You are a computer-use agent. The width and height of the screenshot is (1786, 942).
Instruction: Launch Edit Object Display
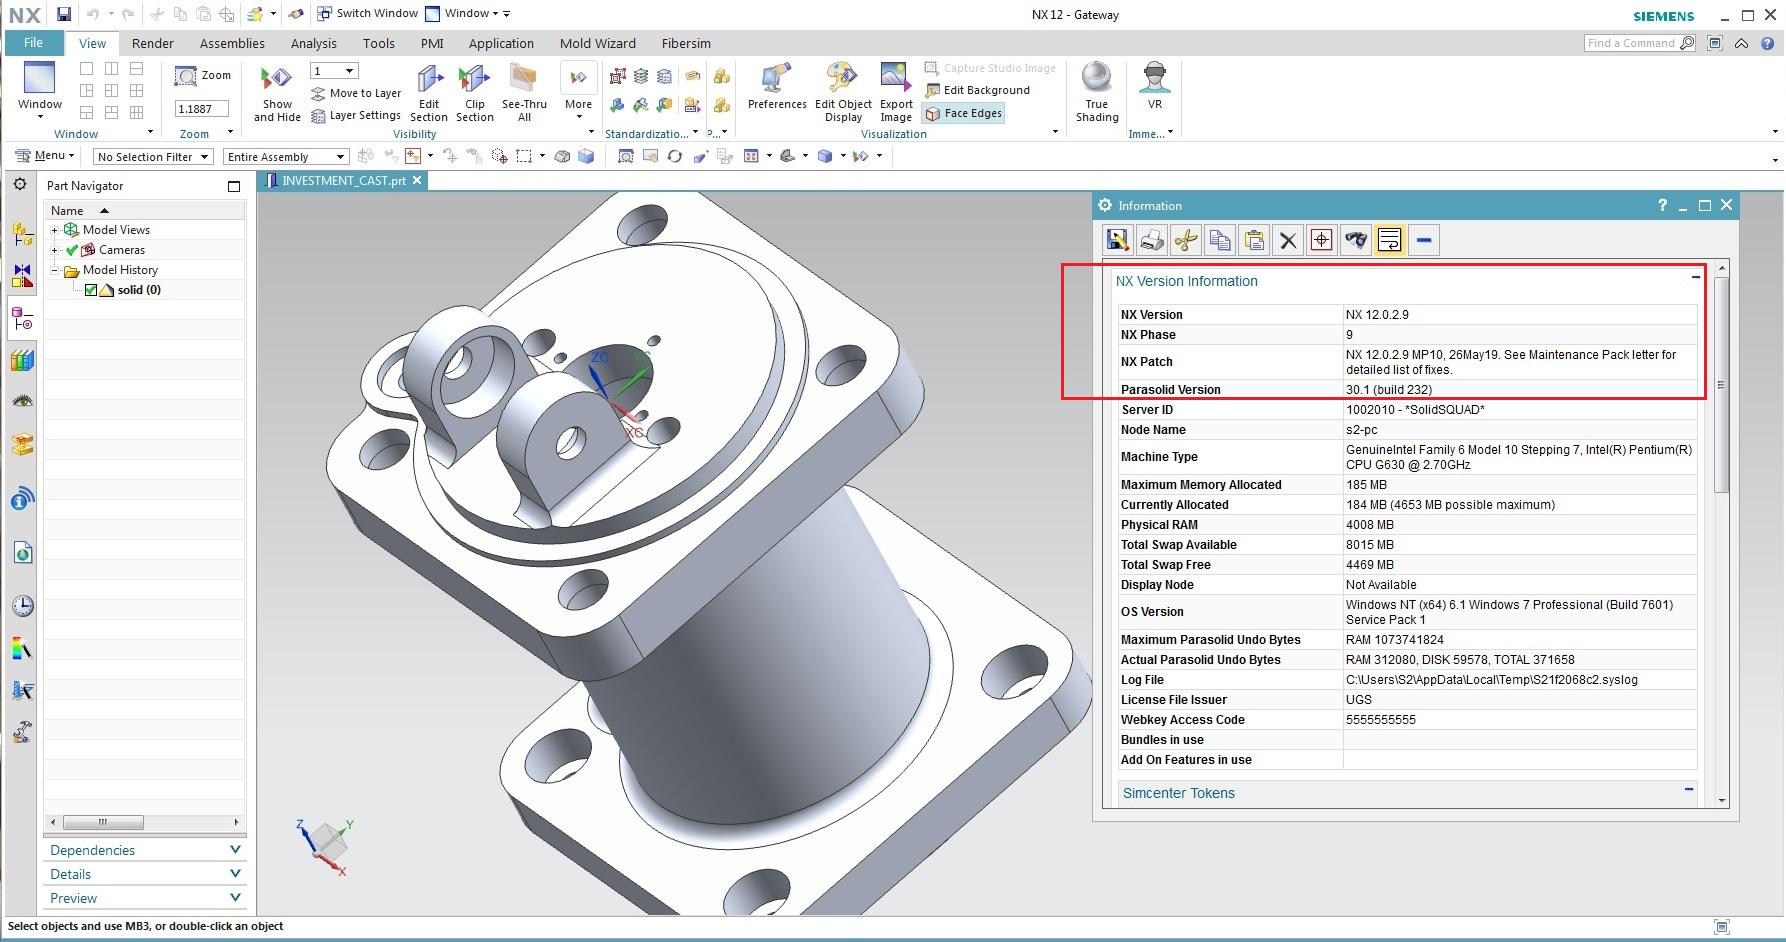tap(843, 93)
